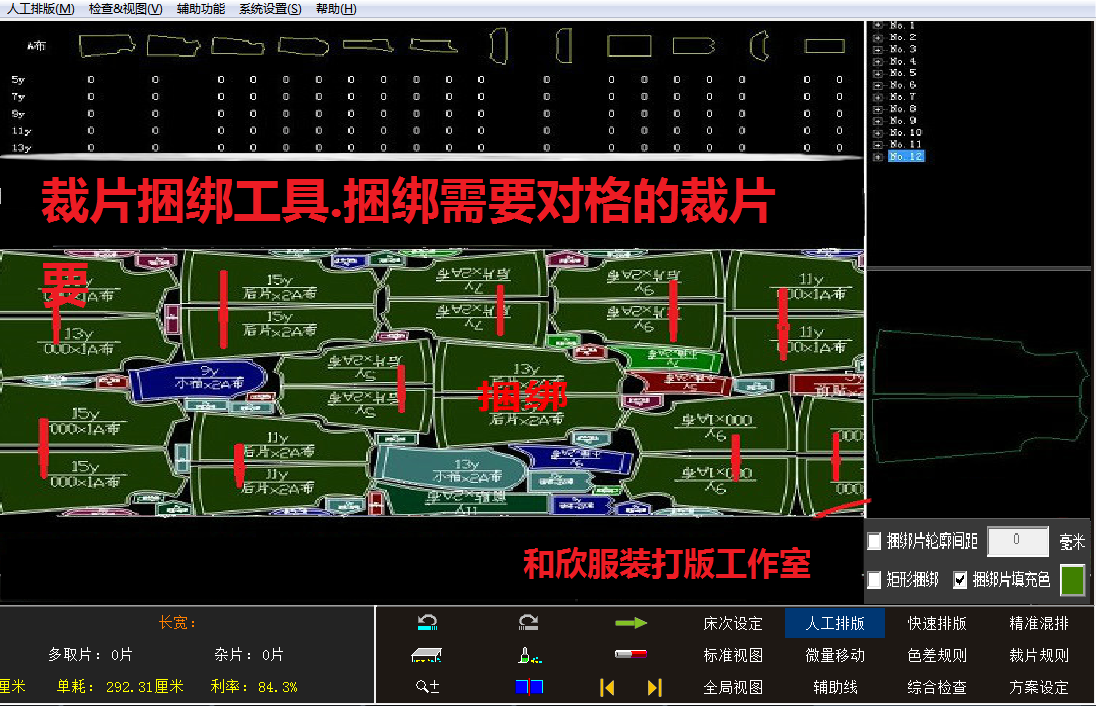Viewport: 1096px width, 706px height.
Task: Open the zoom in/out magnifier tool
Action: click(x=428, y=687)
